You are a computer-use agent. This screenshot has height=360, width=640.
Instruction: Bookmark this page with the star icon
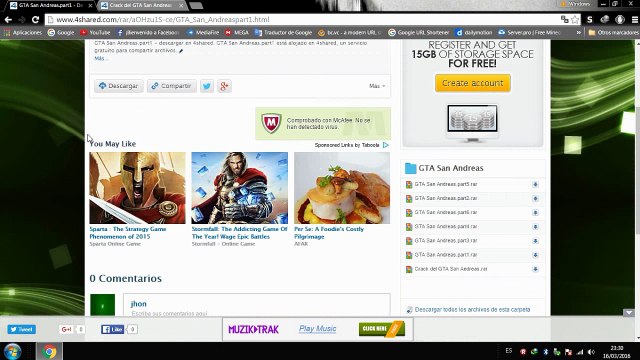click(575, 20)
